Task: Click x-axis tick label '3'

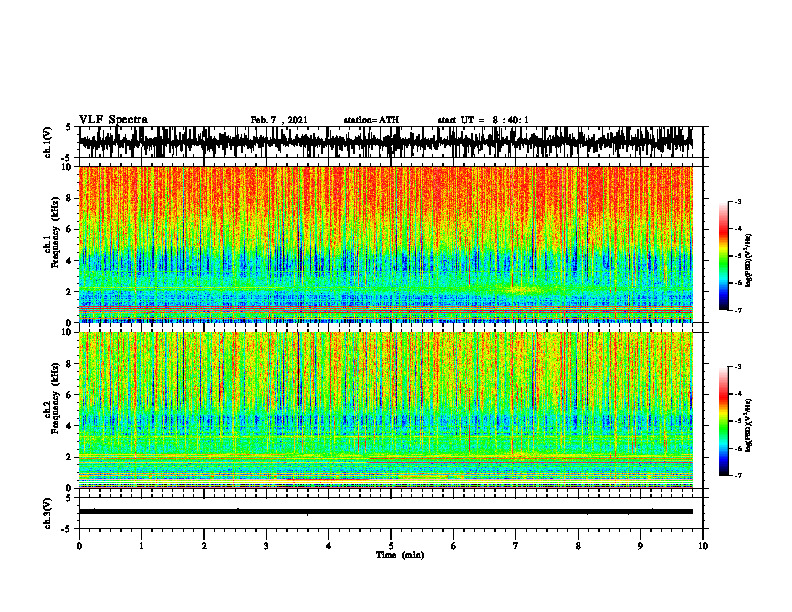Action: click(266, 546)
